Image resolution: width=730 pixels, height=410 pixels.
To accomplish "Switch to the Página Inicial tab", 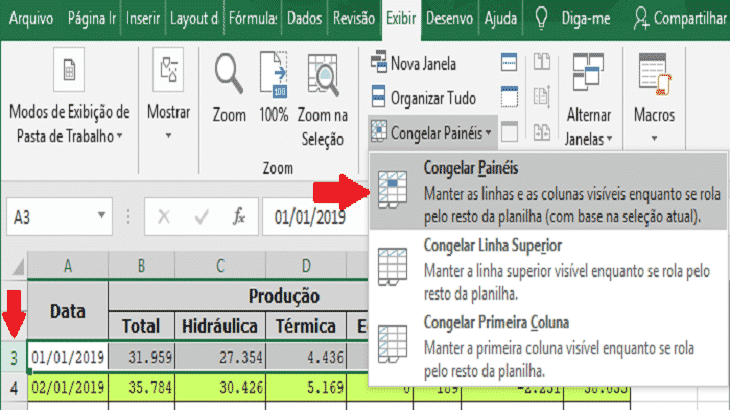I will [x=91, y=19].
